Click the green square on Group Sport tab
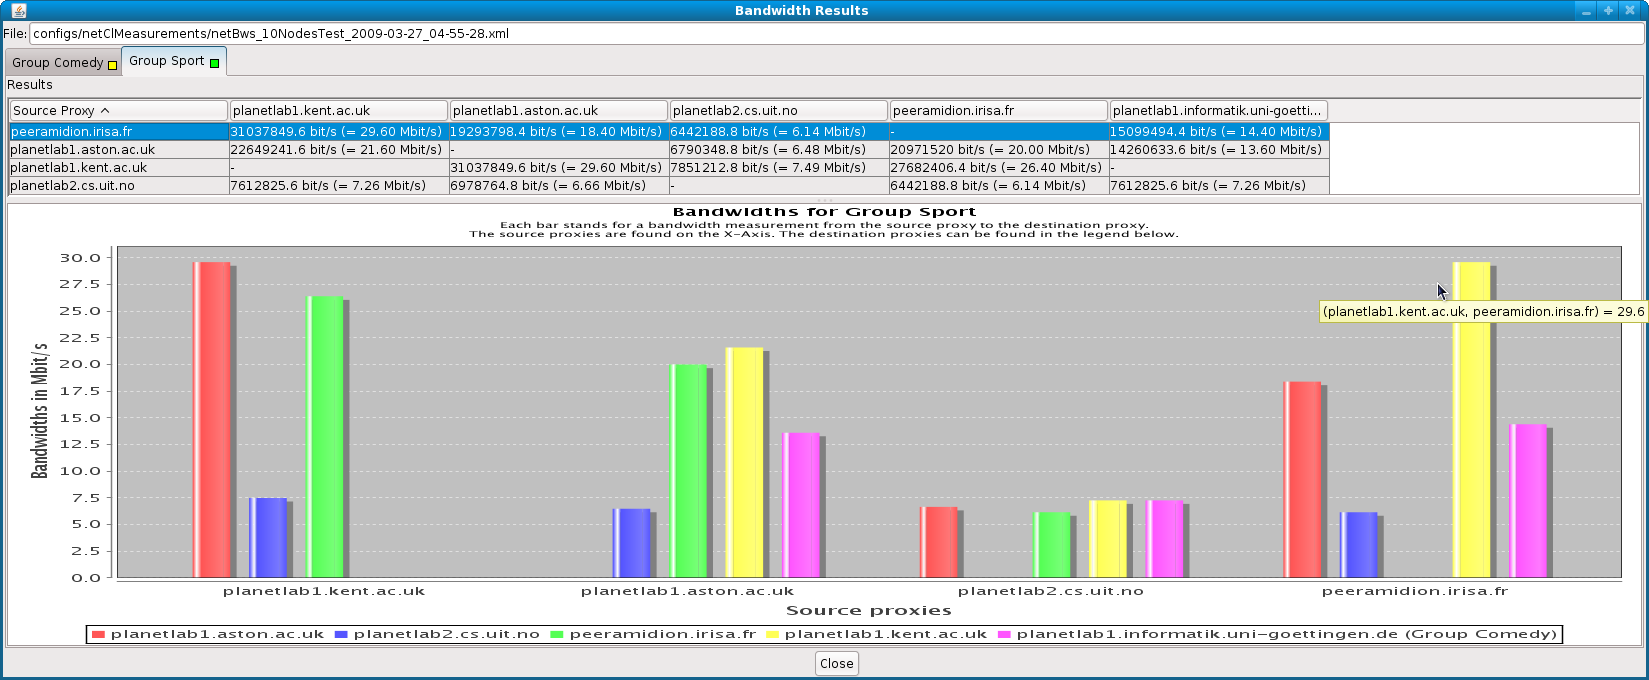1649x680 pixels. (x=214, y=63)
